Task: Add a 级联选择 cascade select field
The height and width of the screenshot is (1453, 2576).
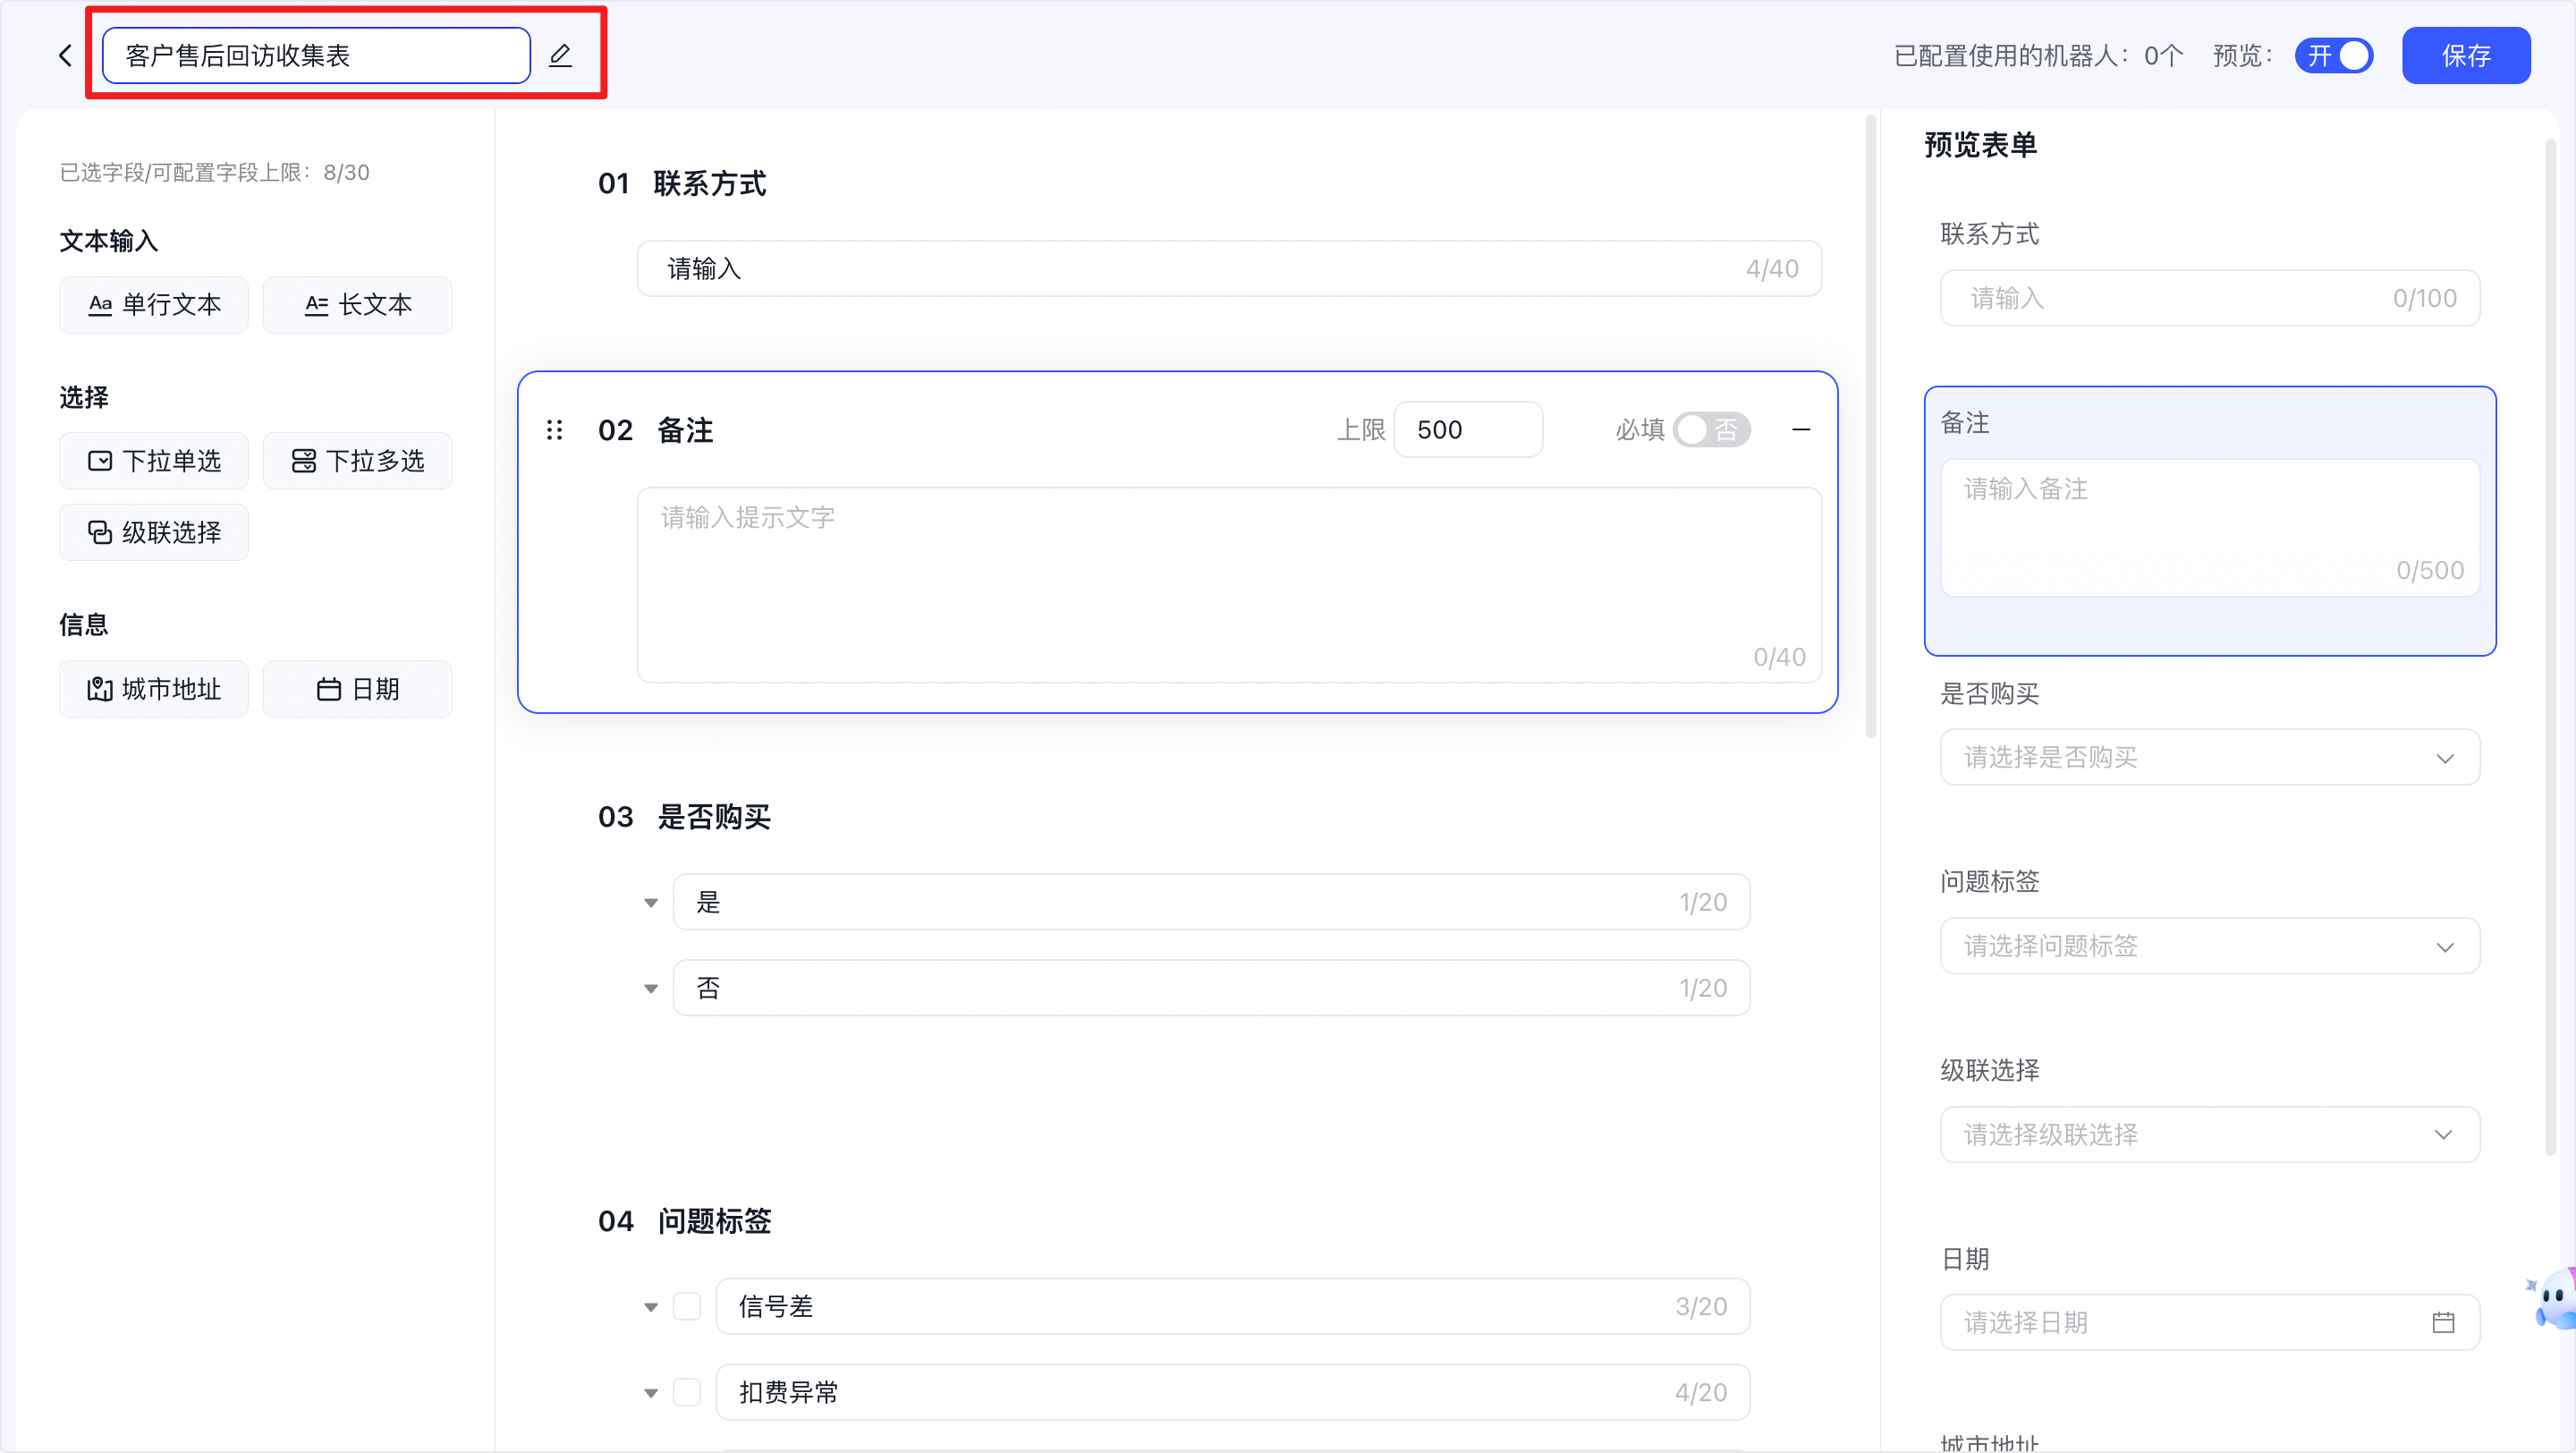Action: tap(154, 533)
